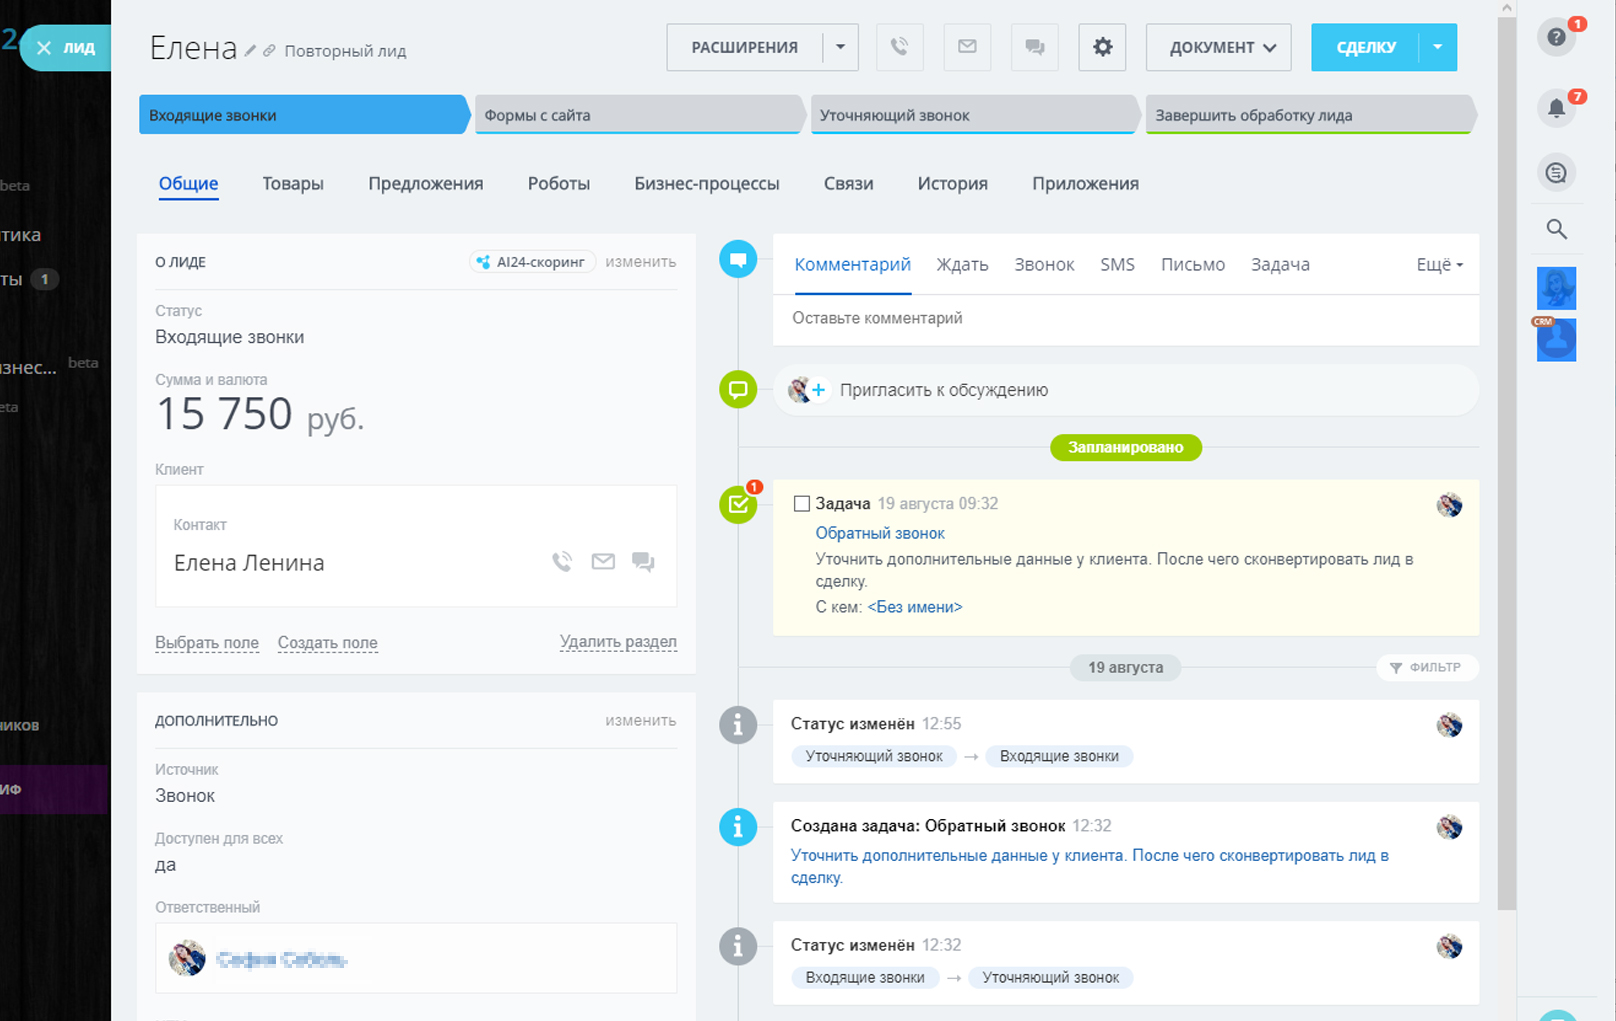Click the Оставьте комментарий input field
This screenshot has width=1616, height=1021.
[1125, 318]
